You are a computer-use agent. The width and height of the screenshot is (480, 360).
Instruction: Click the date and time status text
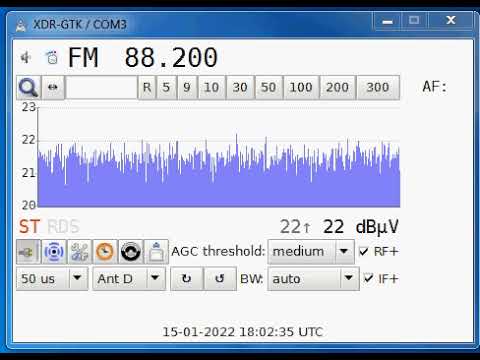(x=243, y=332)
